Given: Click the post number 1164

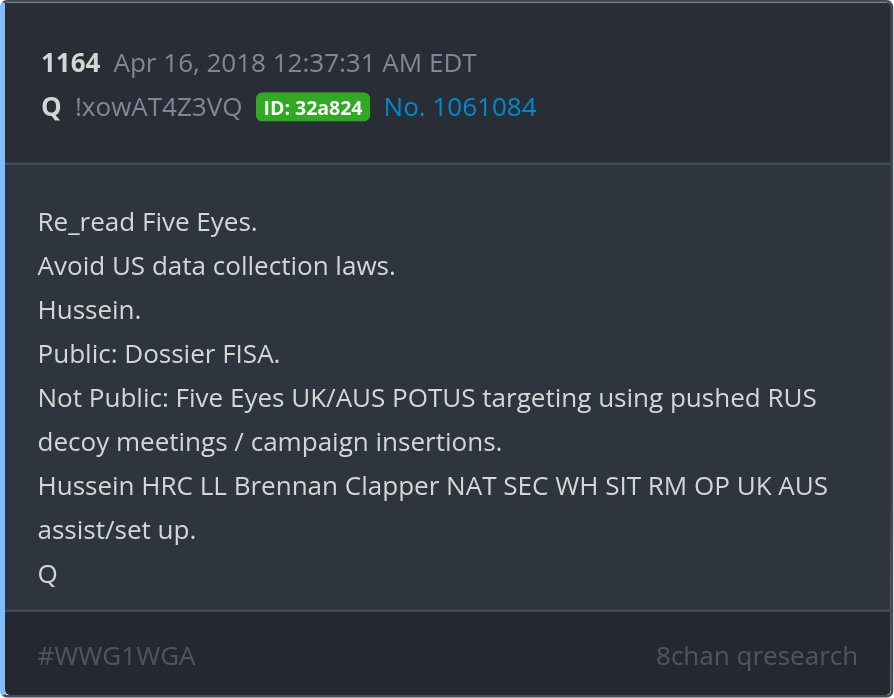Looking at the screenshot, I should 70,64.
